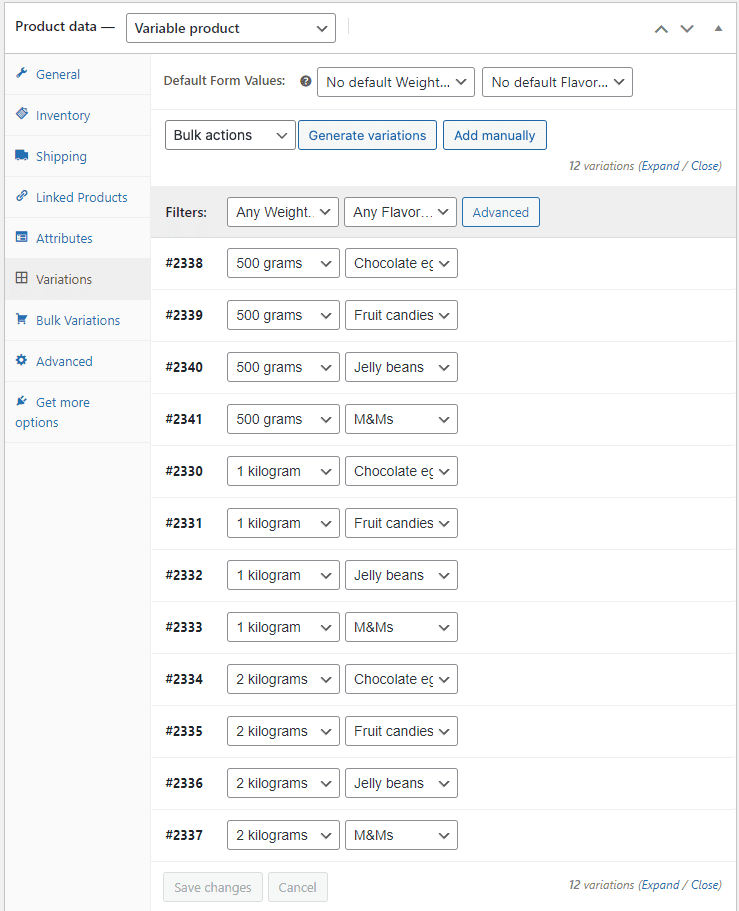The width and height of the screenshot is (739, 911).
Task: Click the Add manually button
Action: point(495,136)
